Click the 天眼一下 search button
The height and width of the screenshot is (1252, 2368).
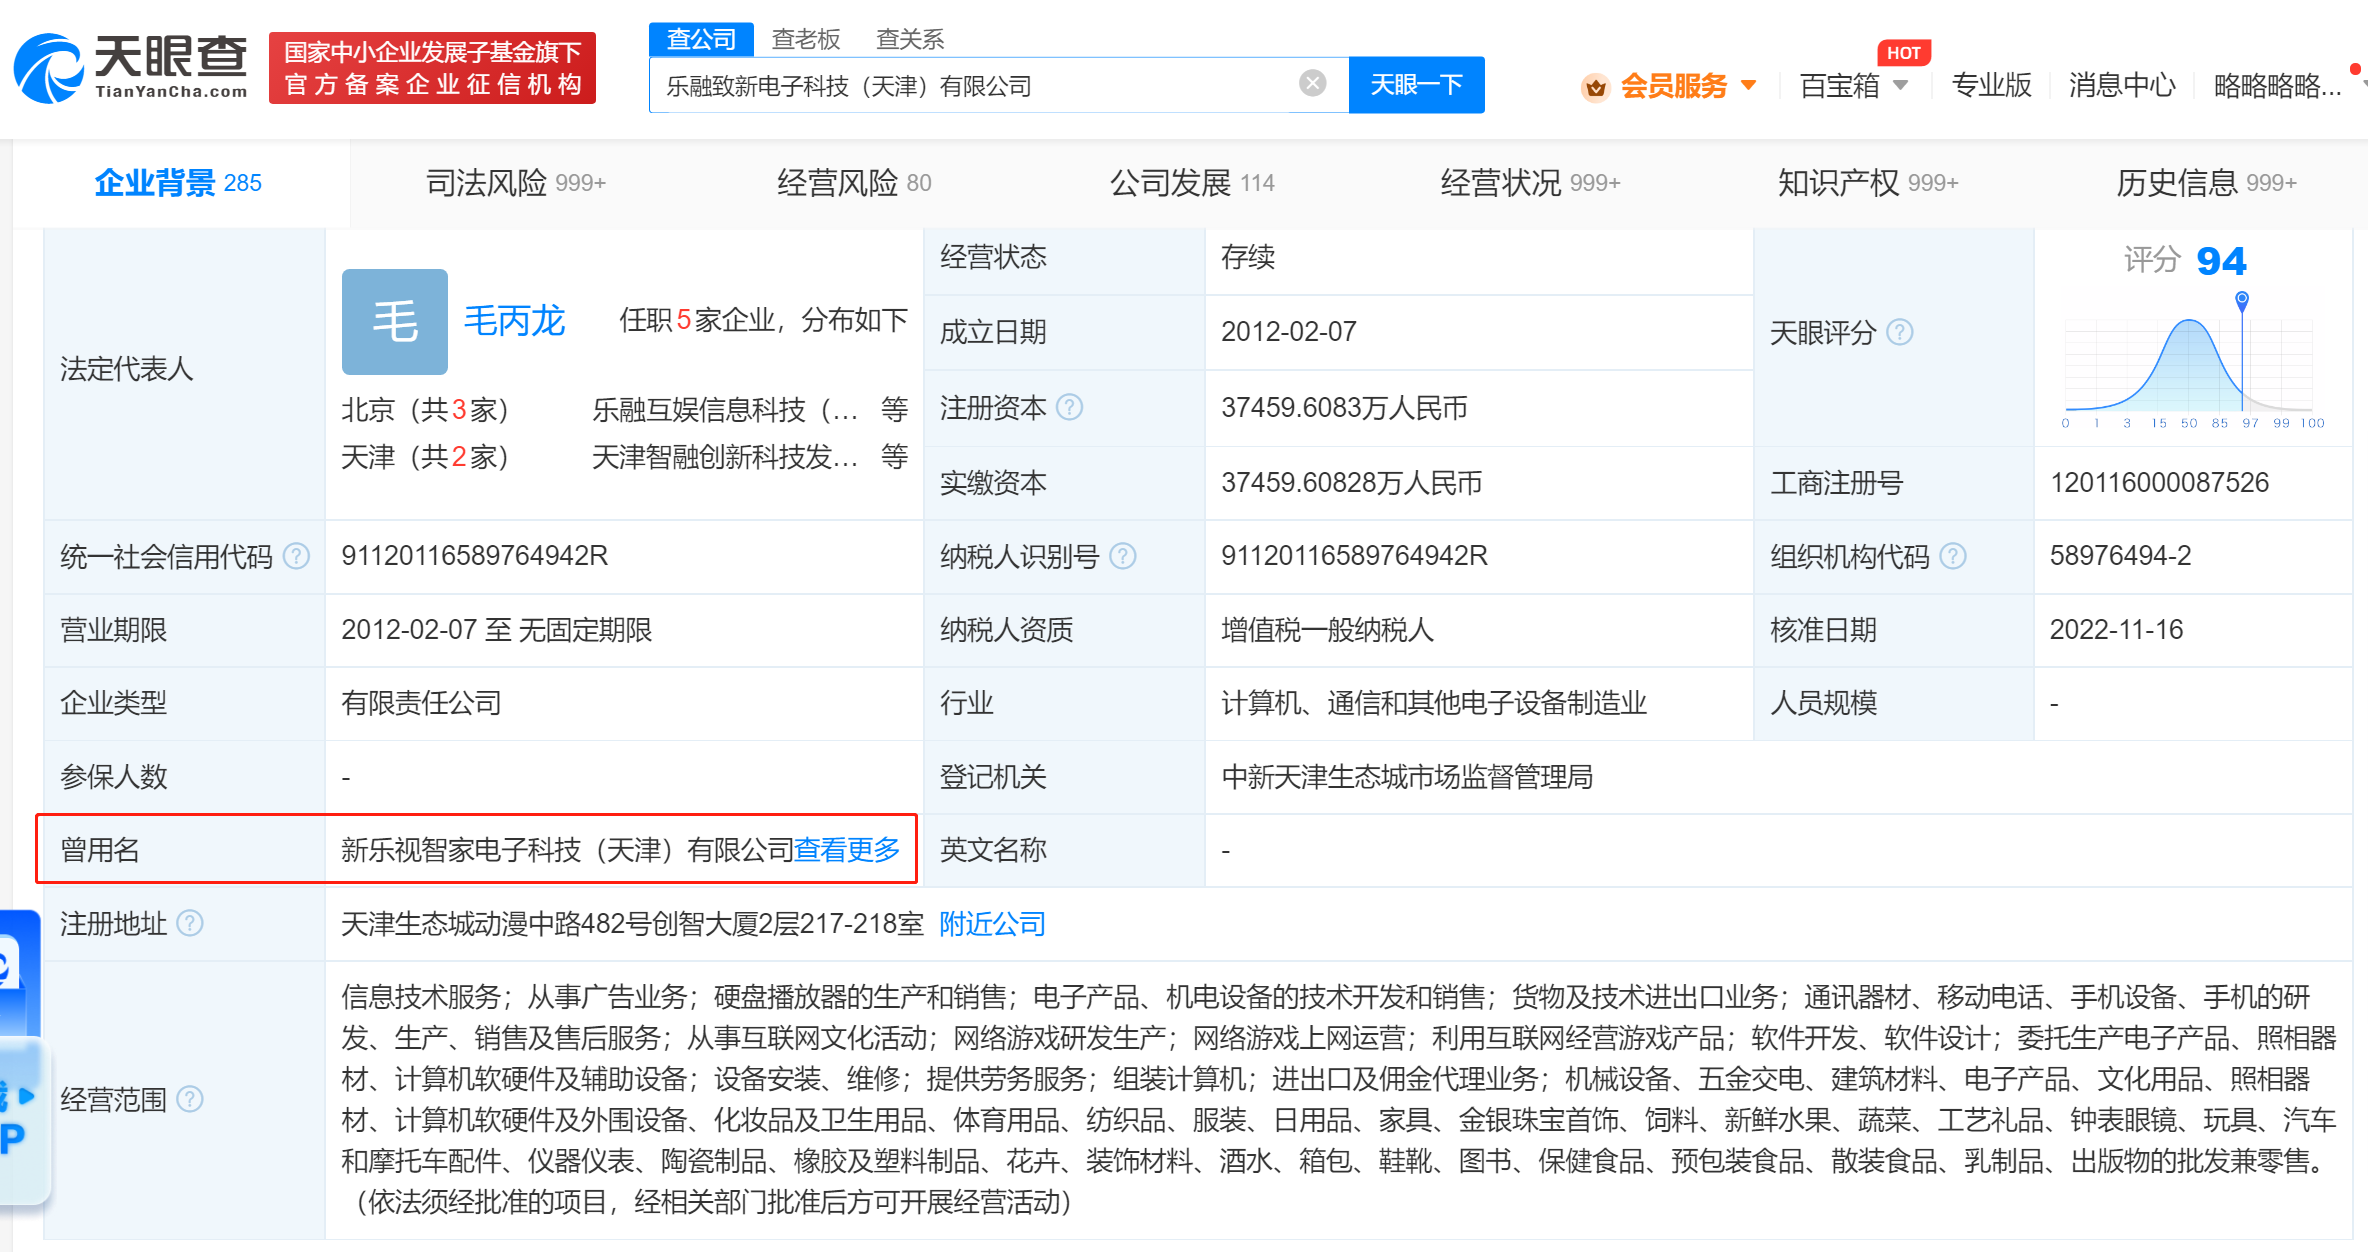(x=1416, y=85)
